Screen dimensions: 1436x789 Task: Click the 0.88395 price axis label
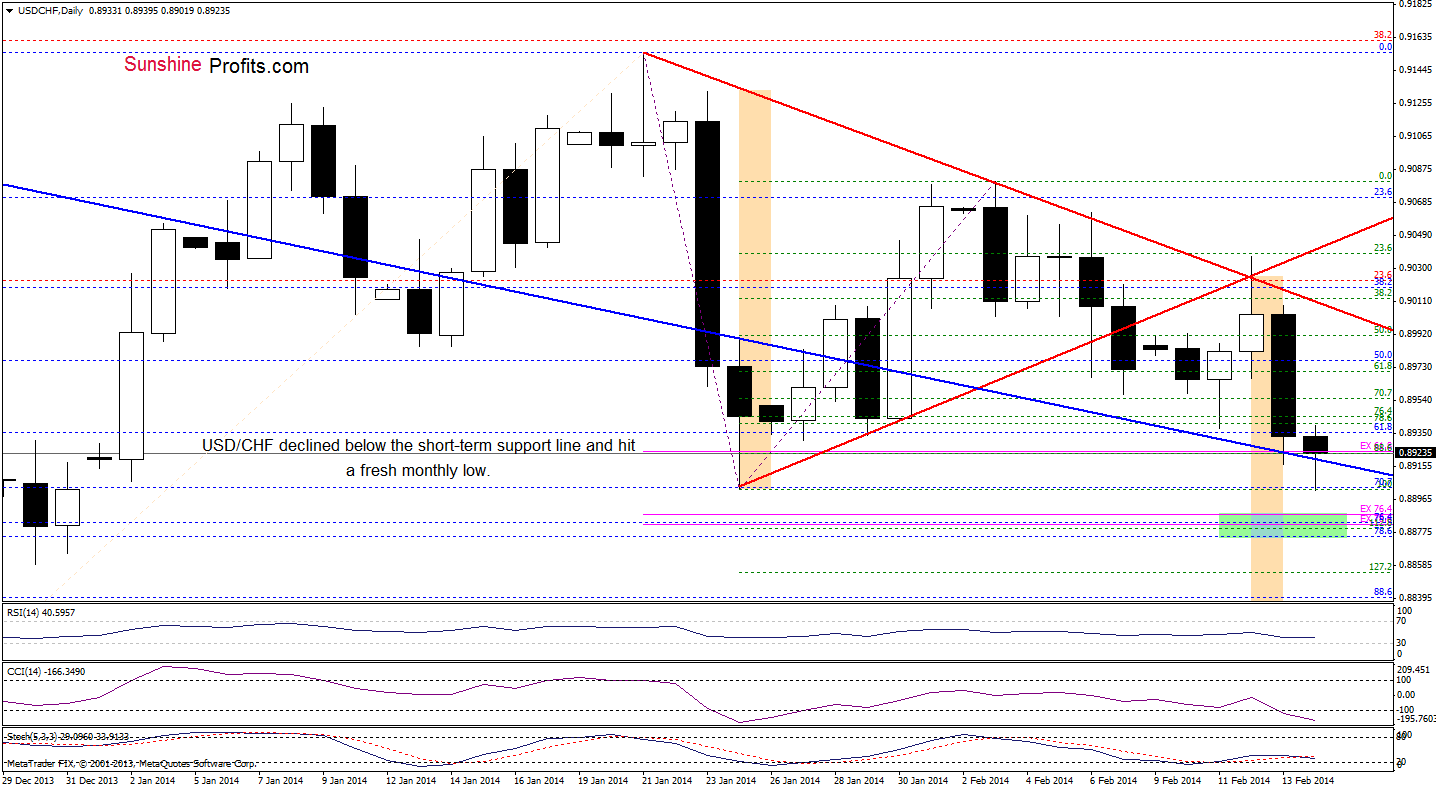1417,598
